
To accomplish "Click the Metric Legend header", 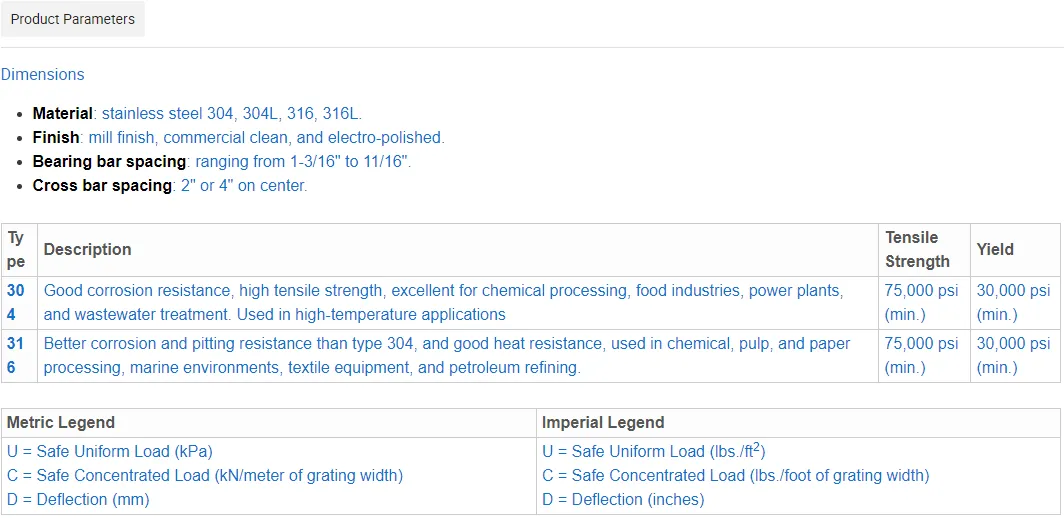I will tap(61, 422).
